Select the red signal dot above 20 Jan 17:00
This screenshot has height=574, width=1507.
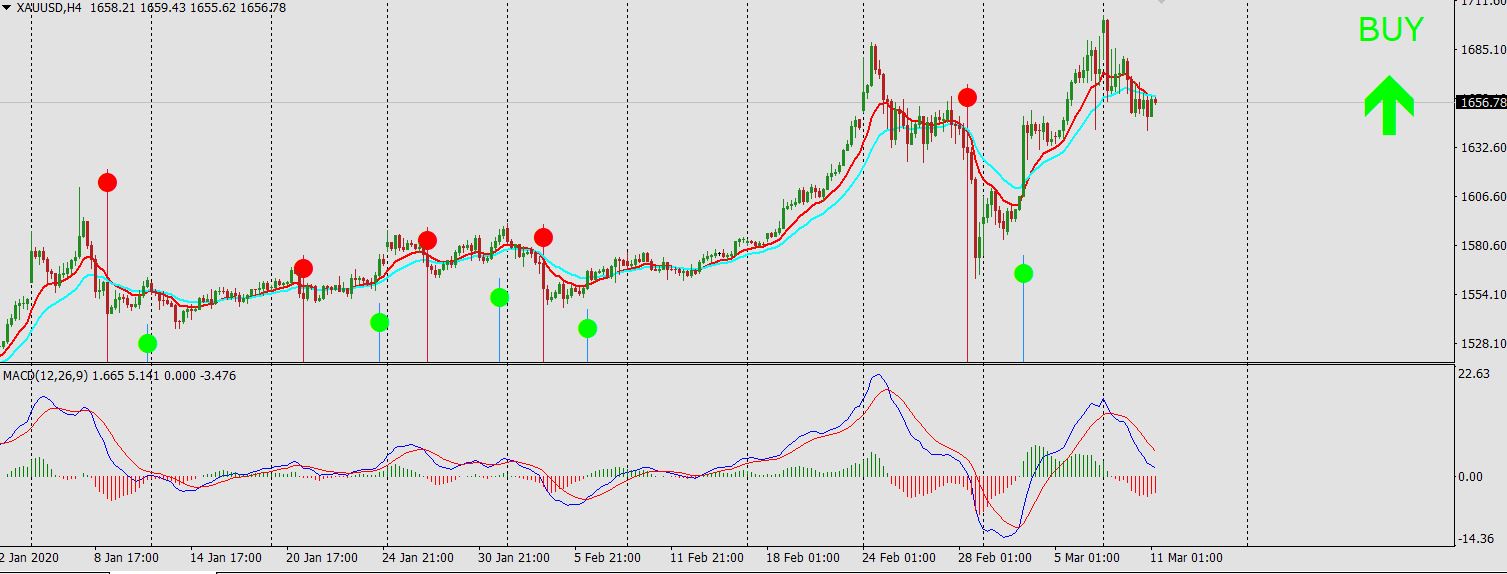pyautogui.click(x=303, y=268)
